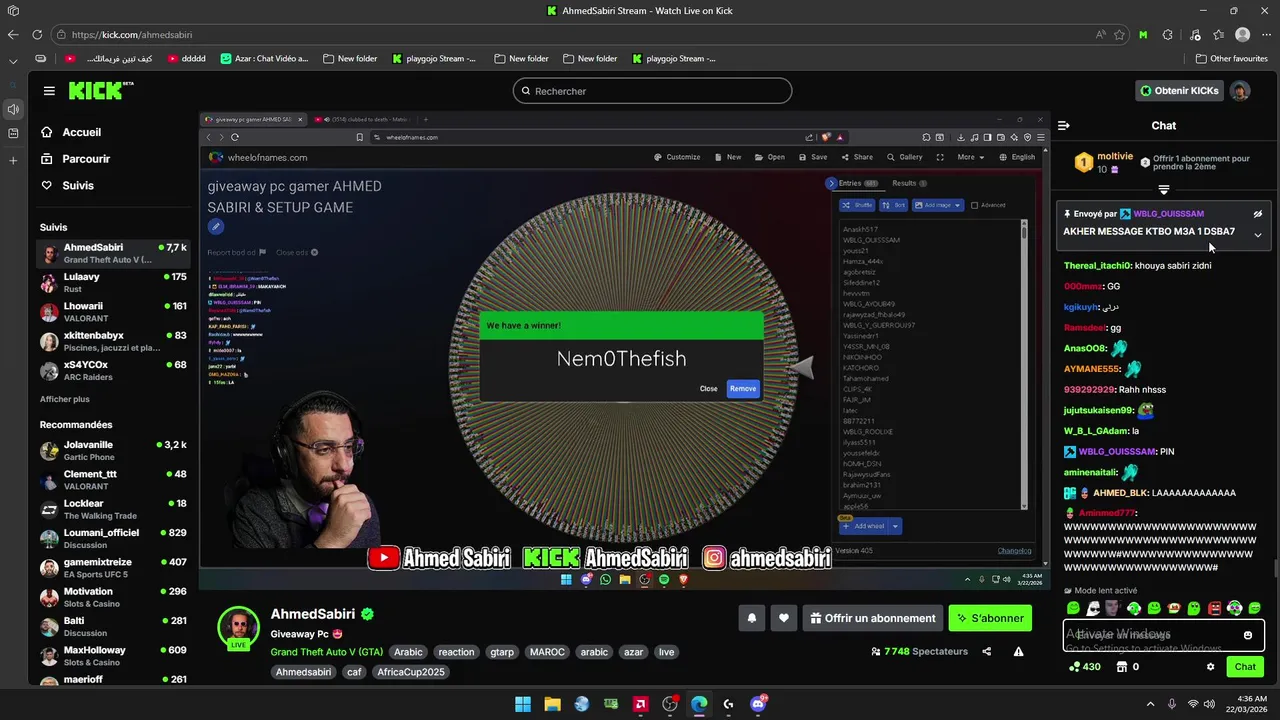Share the stream with share icon
The height and width of the screenshot is (720, 1280).
coord(987,652)
